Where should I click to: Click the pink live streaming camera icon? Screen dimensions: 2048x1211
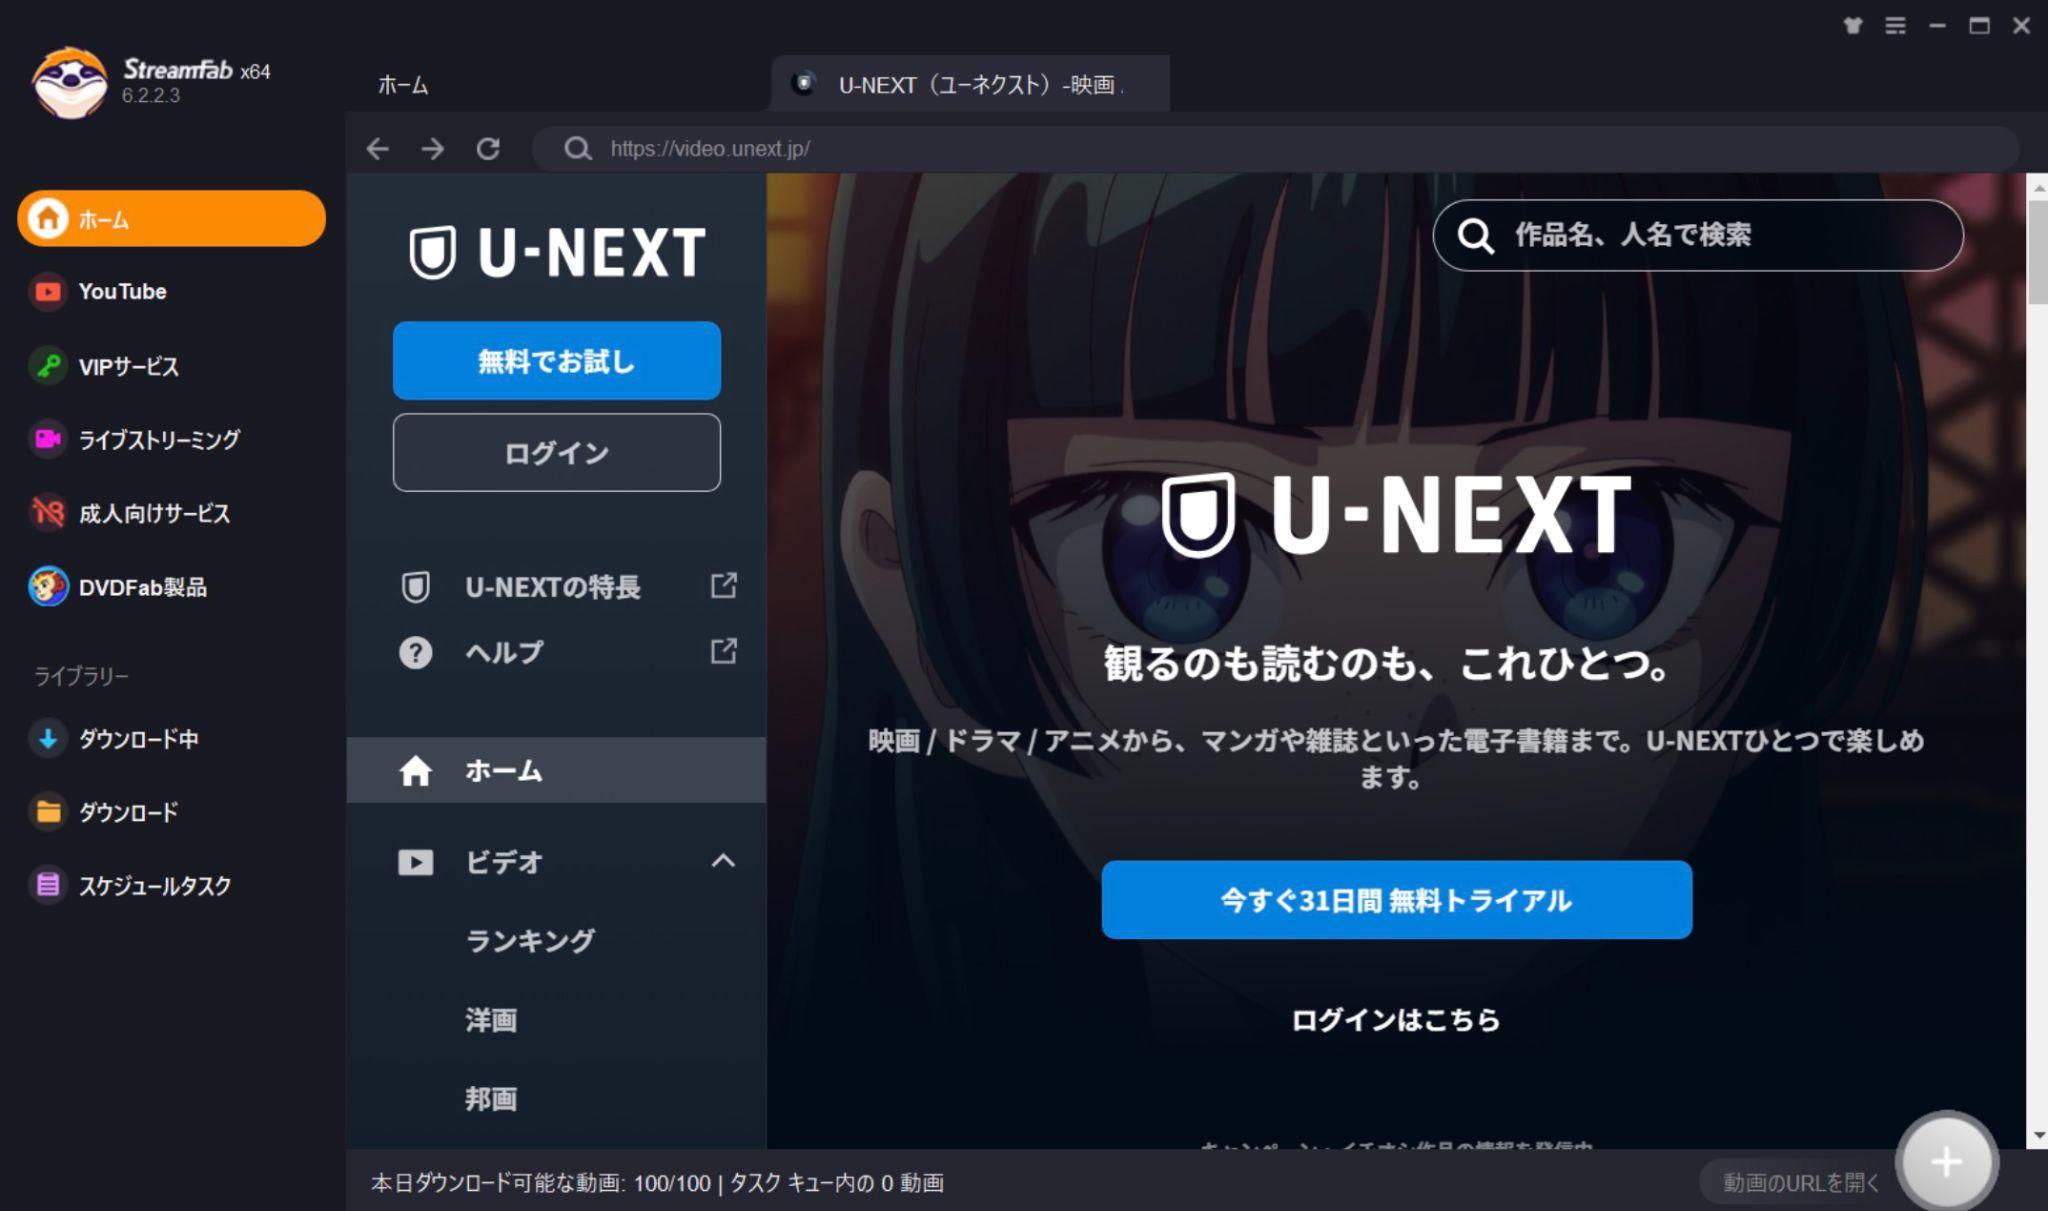coord(47,439)
